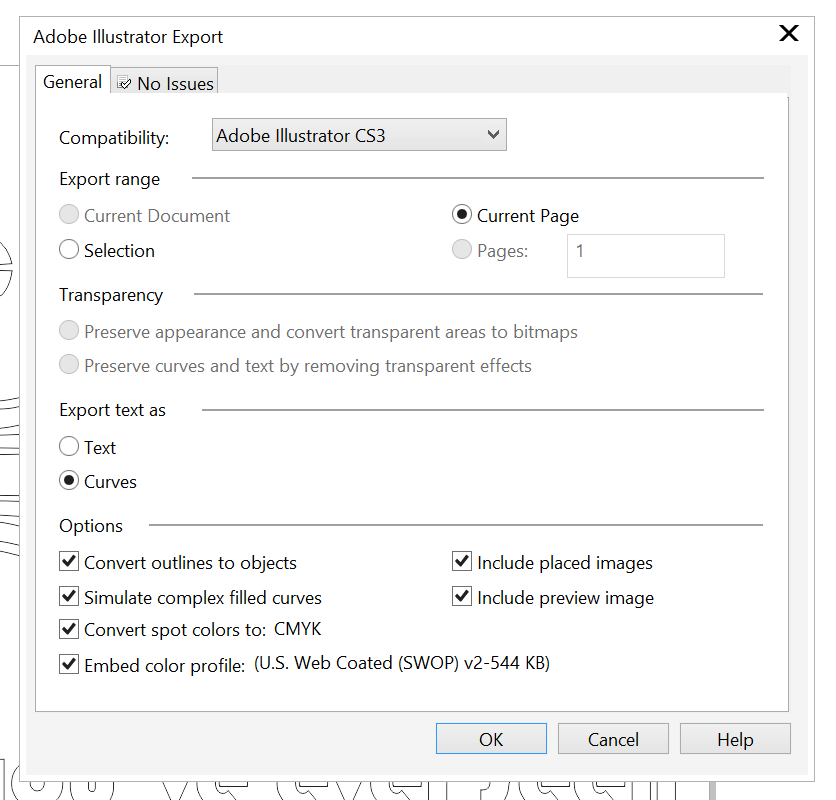Click the 'Compatibility:' label
Image resolution: width=836 pixels, height=800 pixels.
click(x=114, y=138)
